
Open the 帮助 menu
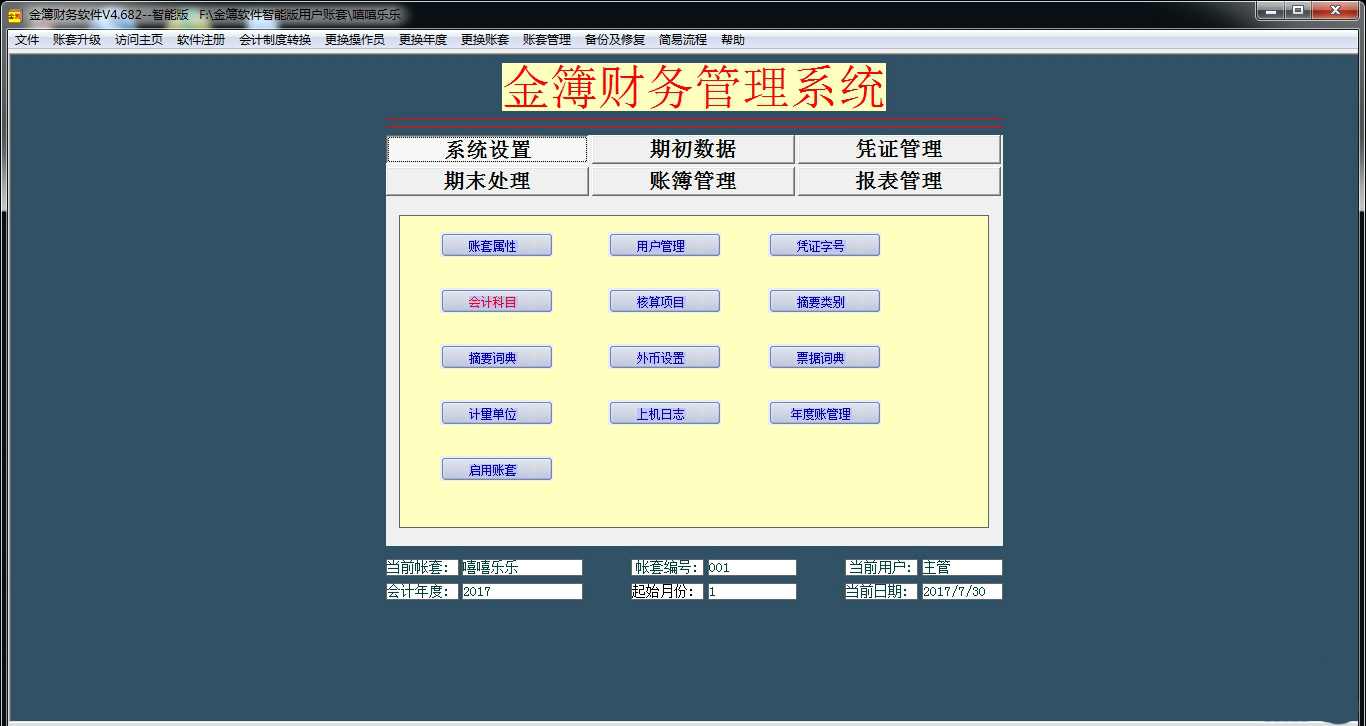coord(733,40)
